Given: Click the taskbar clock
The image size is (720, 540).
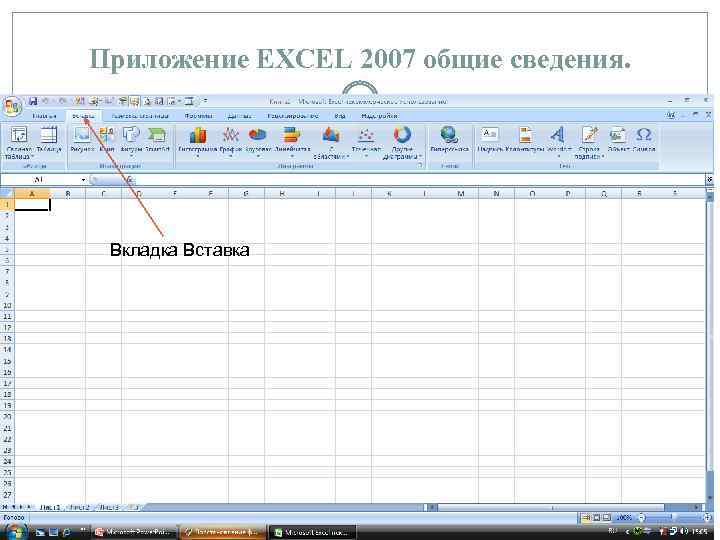Looking at the screenshot, I should point(700,531).
